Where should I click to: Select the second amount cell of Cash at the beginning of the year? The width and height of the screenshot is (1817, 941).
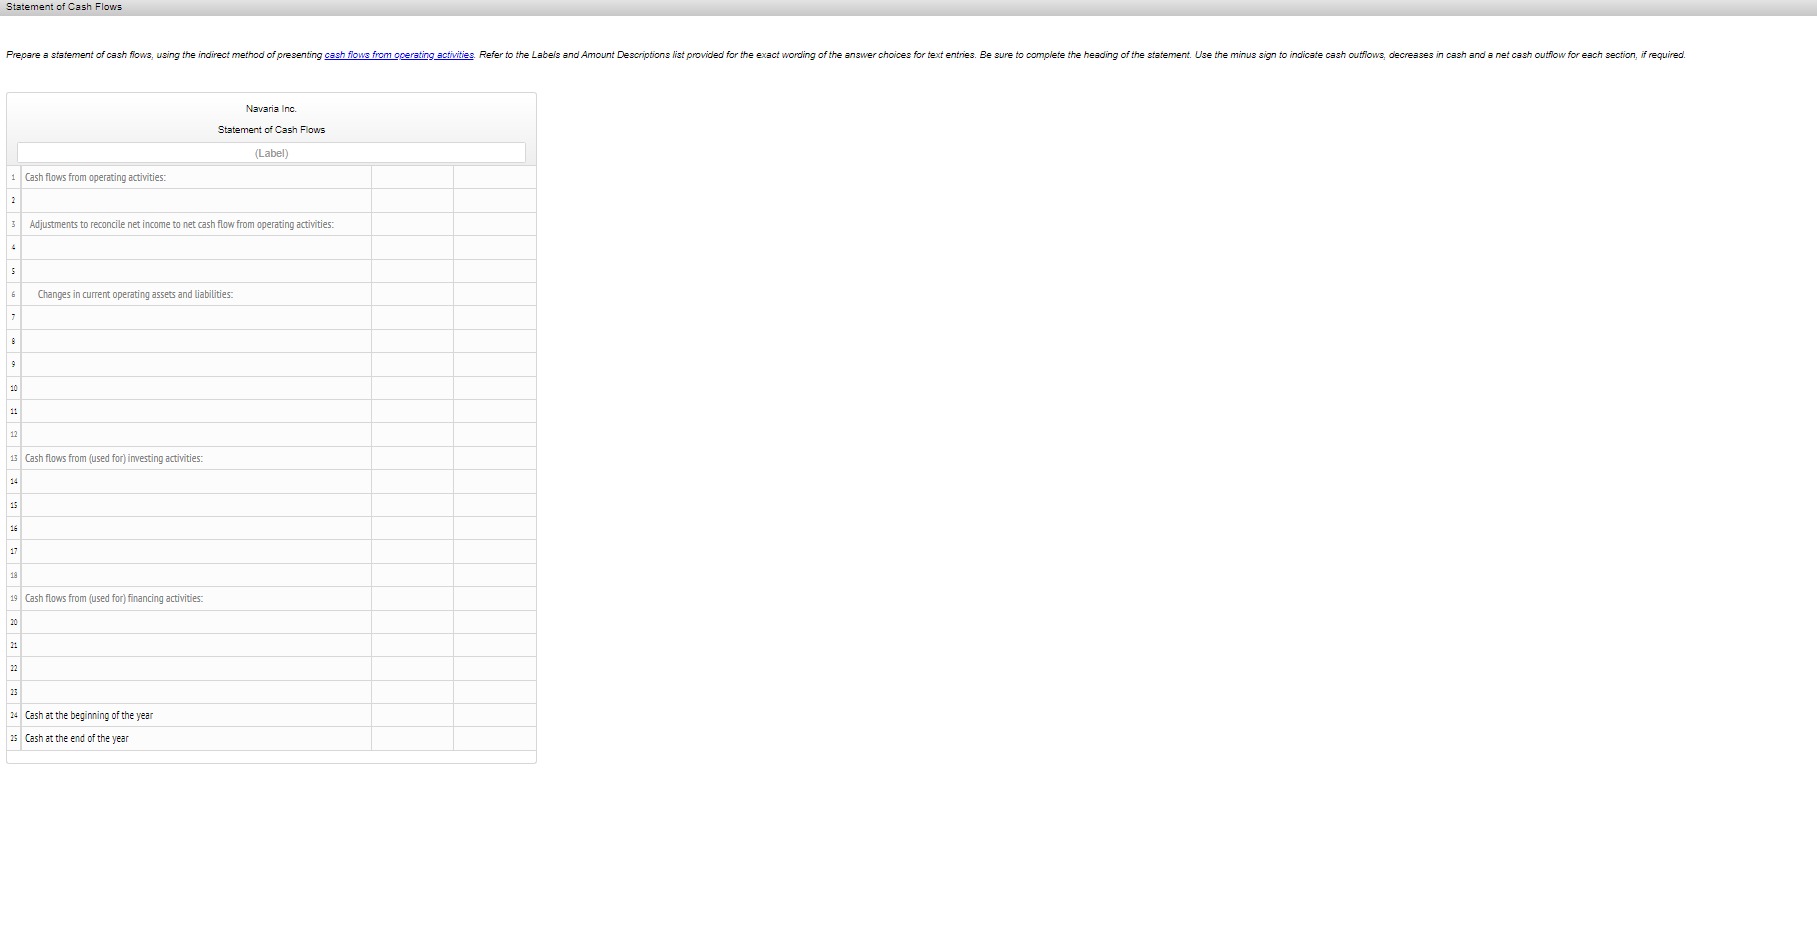point(495,715)
